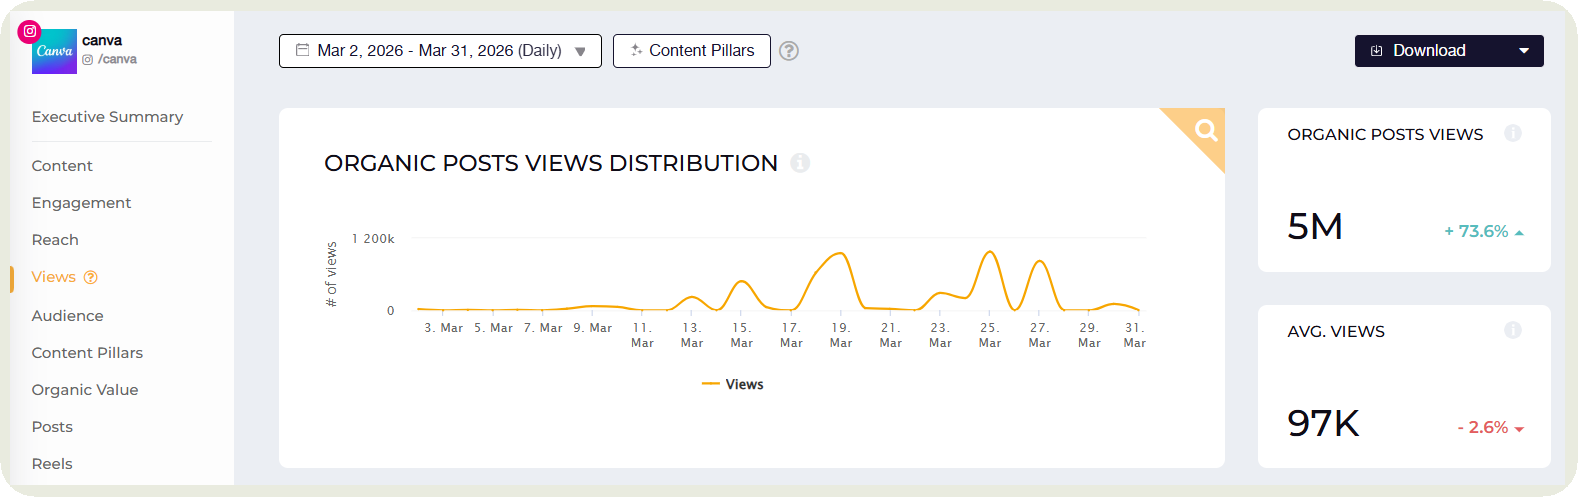Screen dimensions: 1578x497
Task: Go to Executive Summary section
Action: click(x=107, y=117)
